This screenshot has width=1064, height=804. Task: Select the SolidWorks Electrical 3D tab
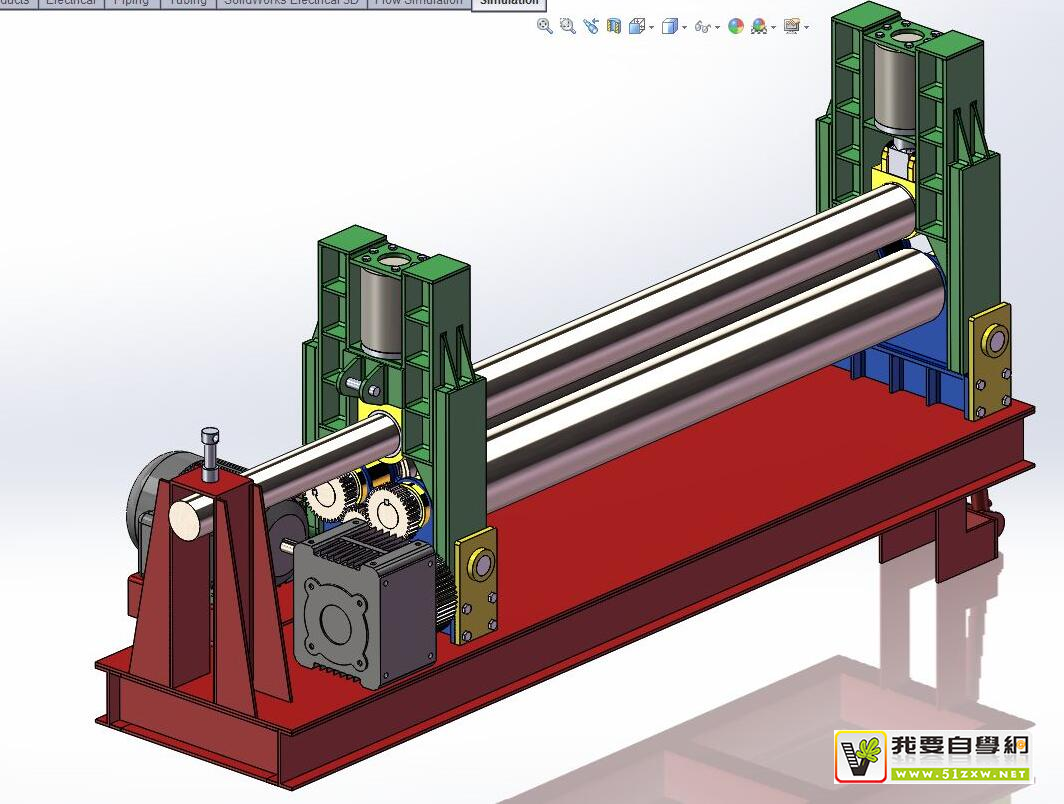[291, 3]
